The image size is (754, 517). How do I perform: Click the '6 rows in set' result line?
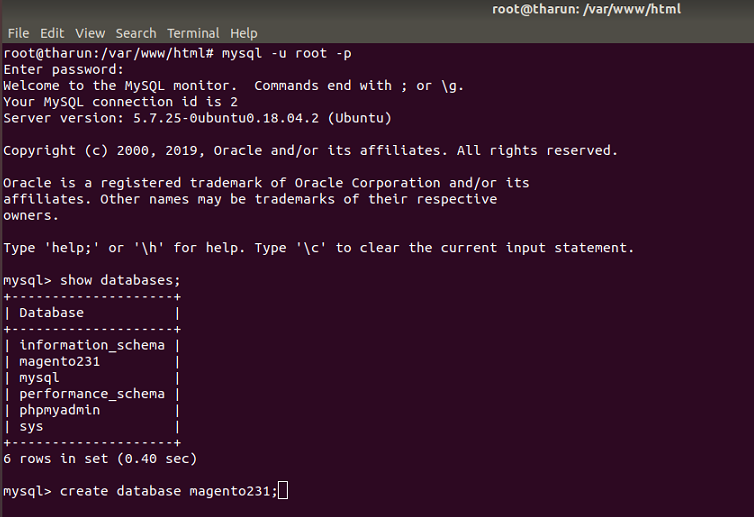[100, 458]
